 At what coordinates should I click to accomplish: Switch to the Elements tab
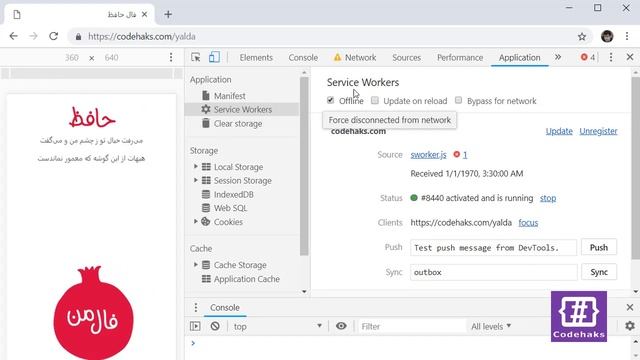click(x=256, y=58)
